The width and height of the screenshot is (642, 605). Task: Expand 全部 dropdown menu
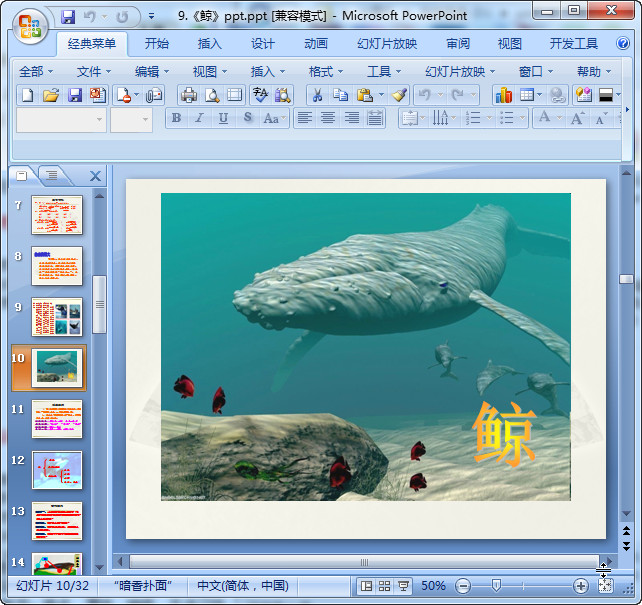coord(36,72)
